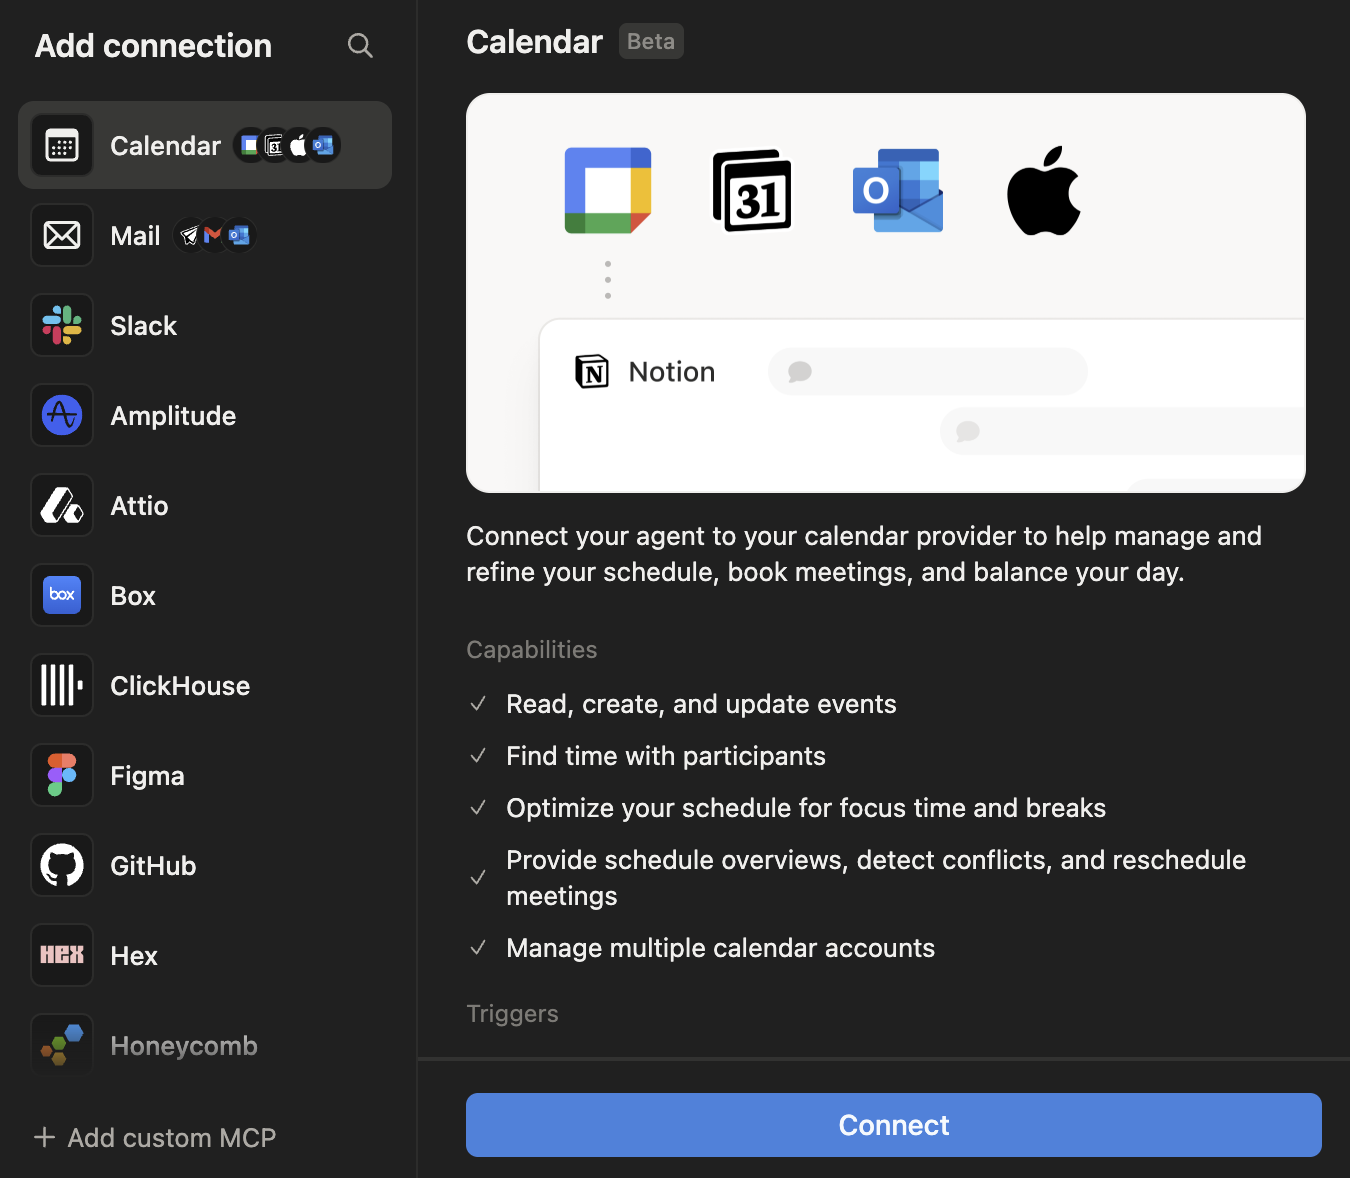Click the Apple logo in preview
The image size is (1350, 1178).
pyautogui.click(x=1043, y=190)
